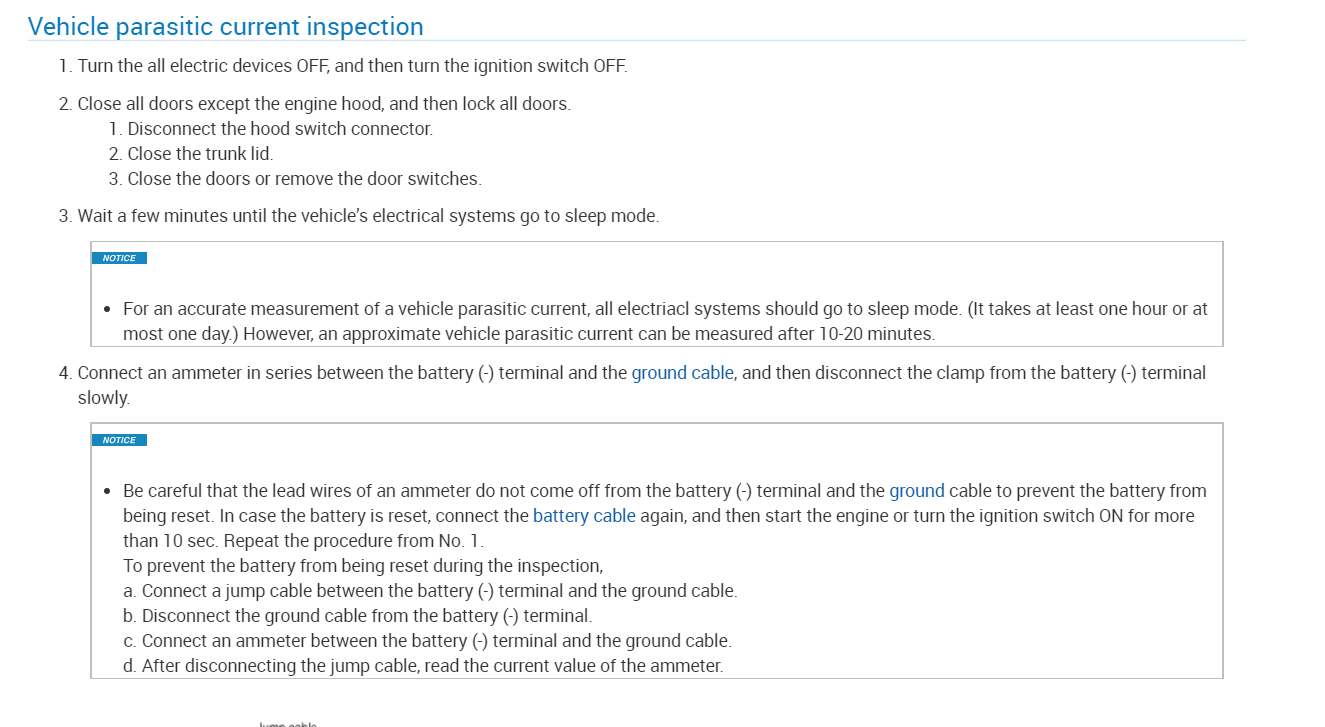The width and height of the screenshot is (1325, 727).
Task: Click the 'Close the trunk lid' sub-step
Action: tap(200, 154)
